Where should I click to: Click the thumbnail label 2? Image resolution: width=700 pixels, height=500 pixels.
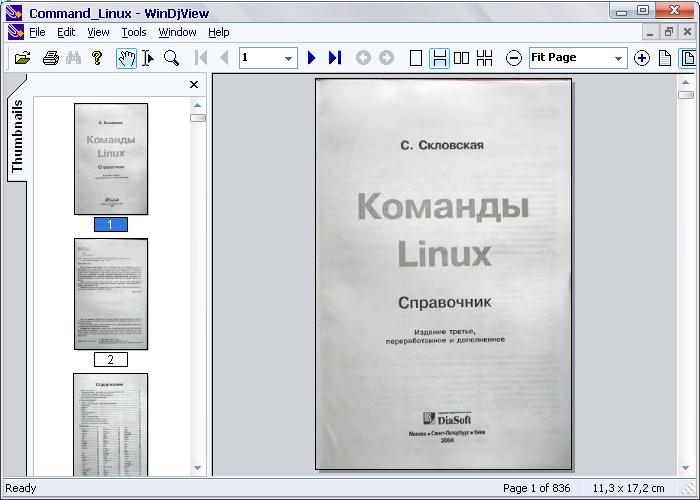click(x=111, y=359)
